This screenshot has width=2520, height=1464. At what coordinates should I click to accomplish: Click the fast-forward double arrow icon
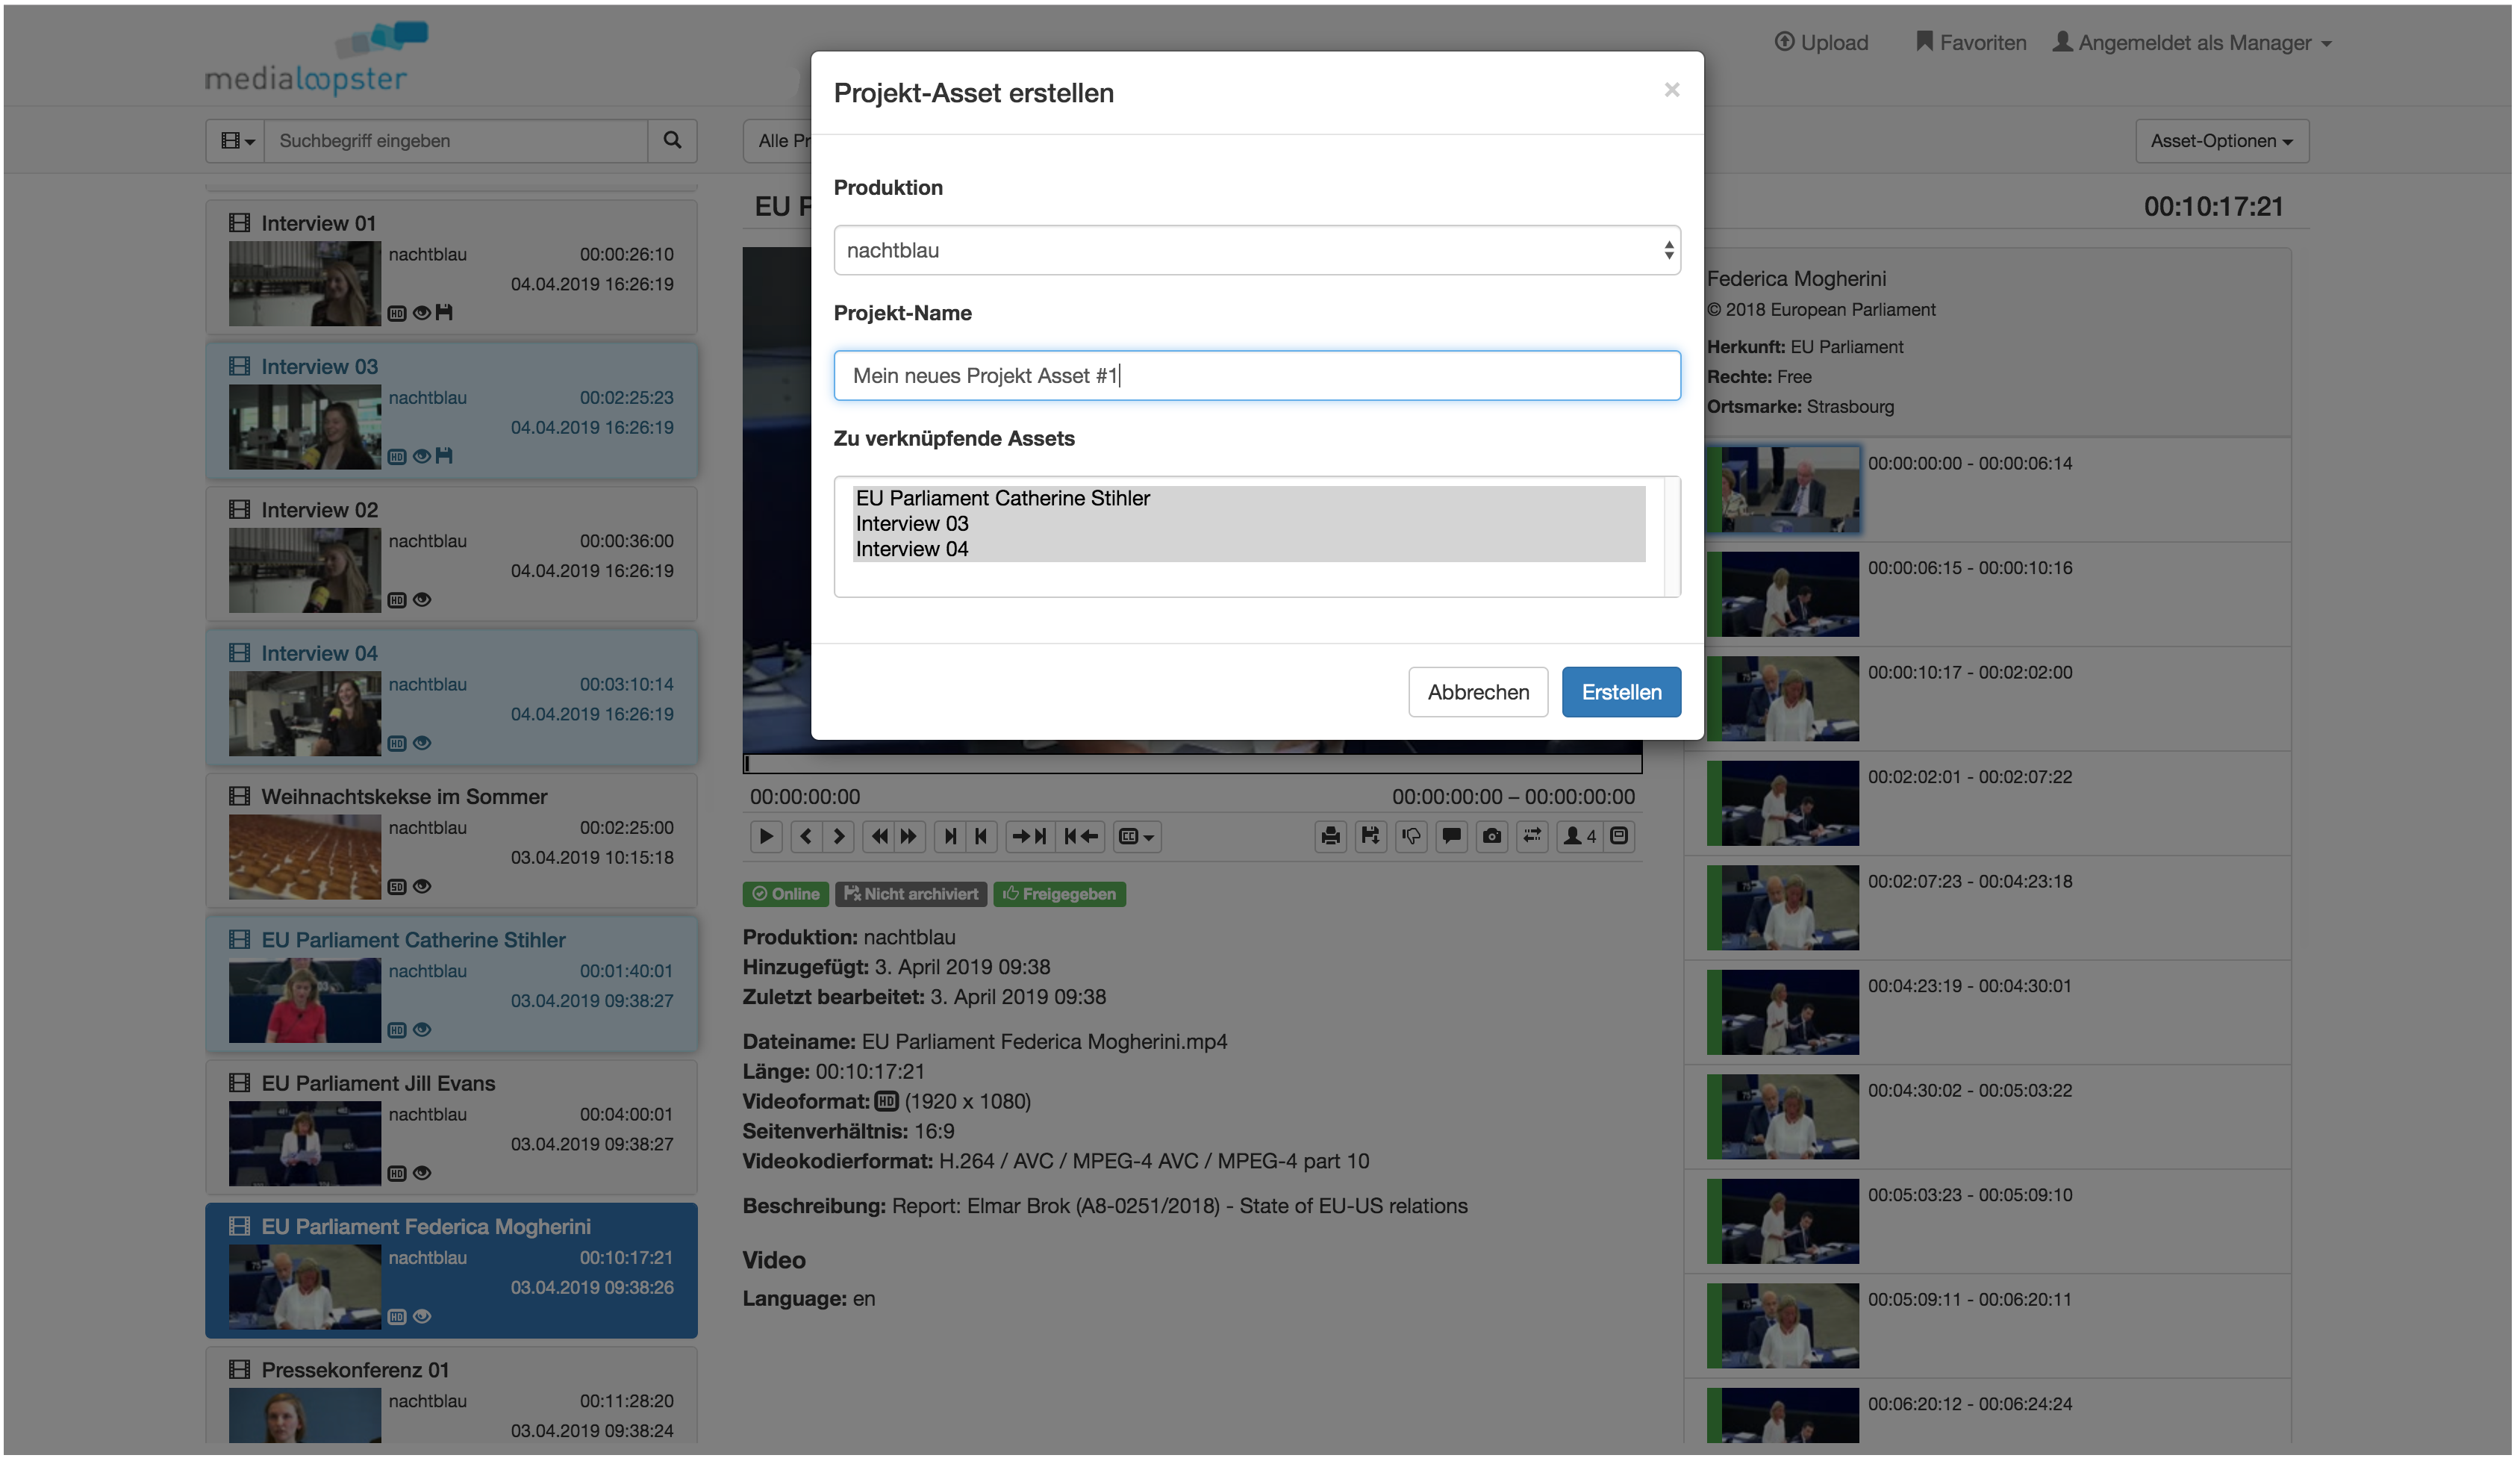[909, 837]
